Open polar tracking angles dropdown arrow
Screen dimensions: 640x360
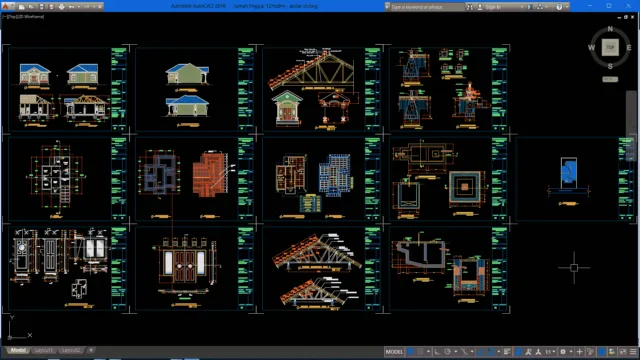(x=455, y=351)
